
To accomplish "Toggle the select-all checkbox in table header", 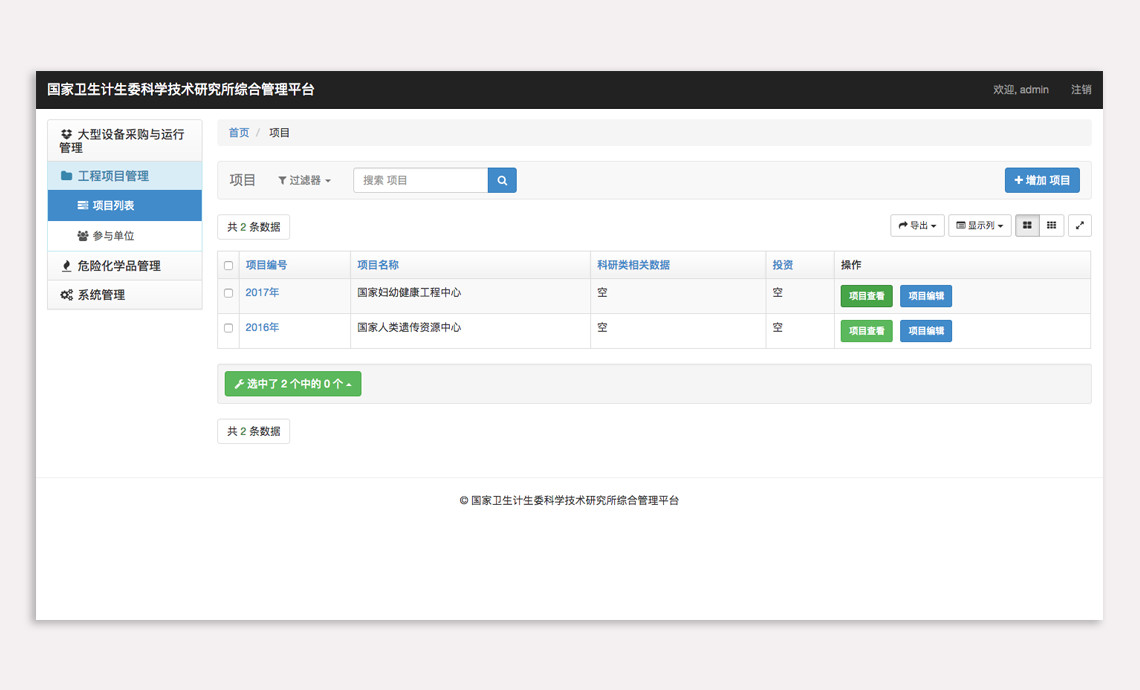I will 228,266.
